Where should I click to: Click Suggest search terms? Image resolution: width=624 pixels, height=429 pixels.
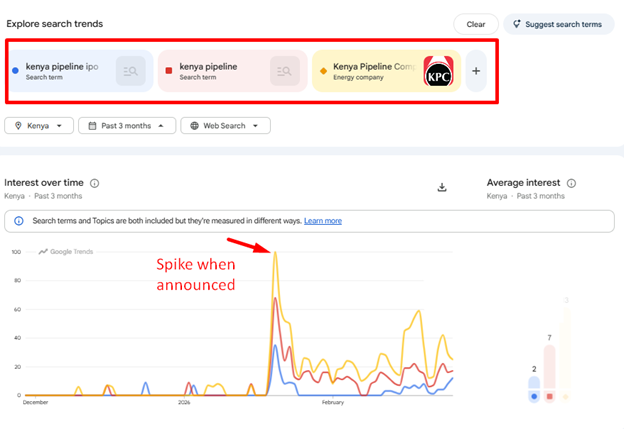point(559,24)
